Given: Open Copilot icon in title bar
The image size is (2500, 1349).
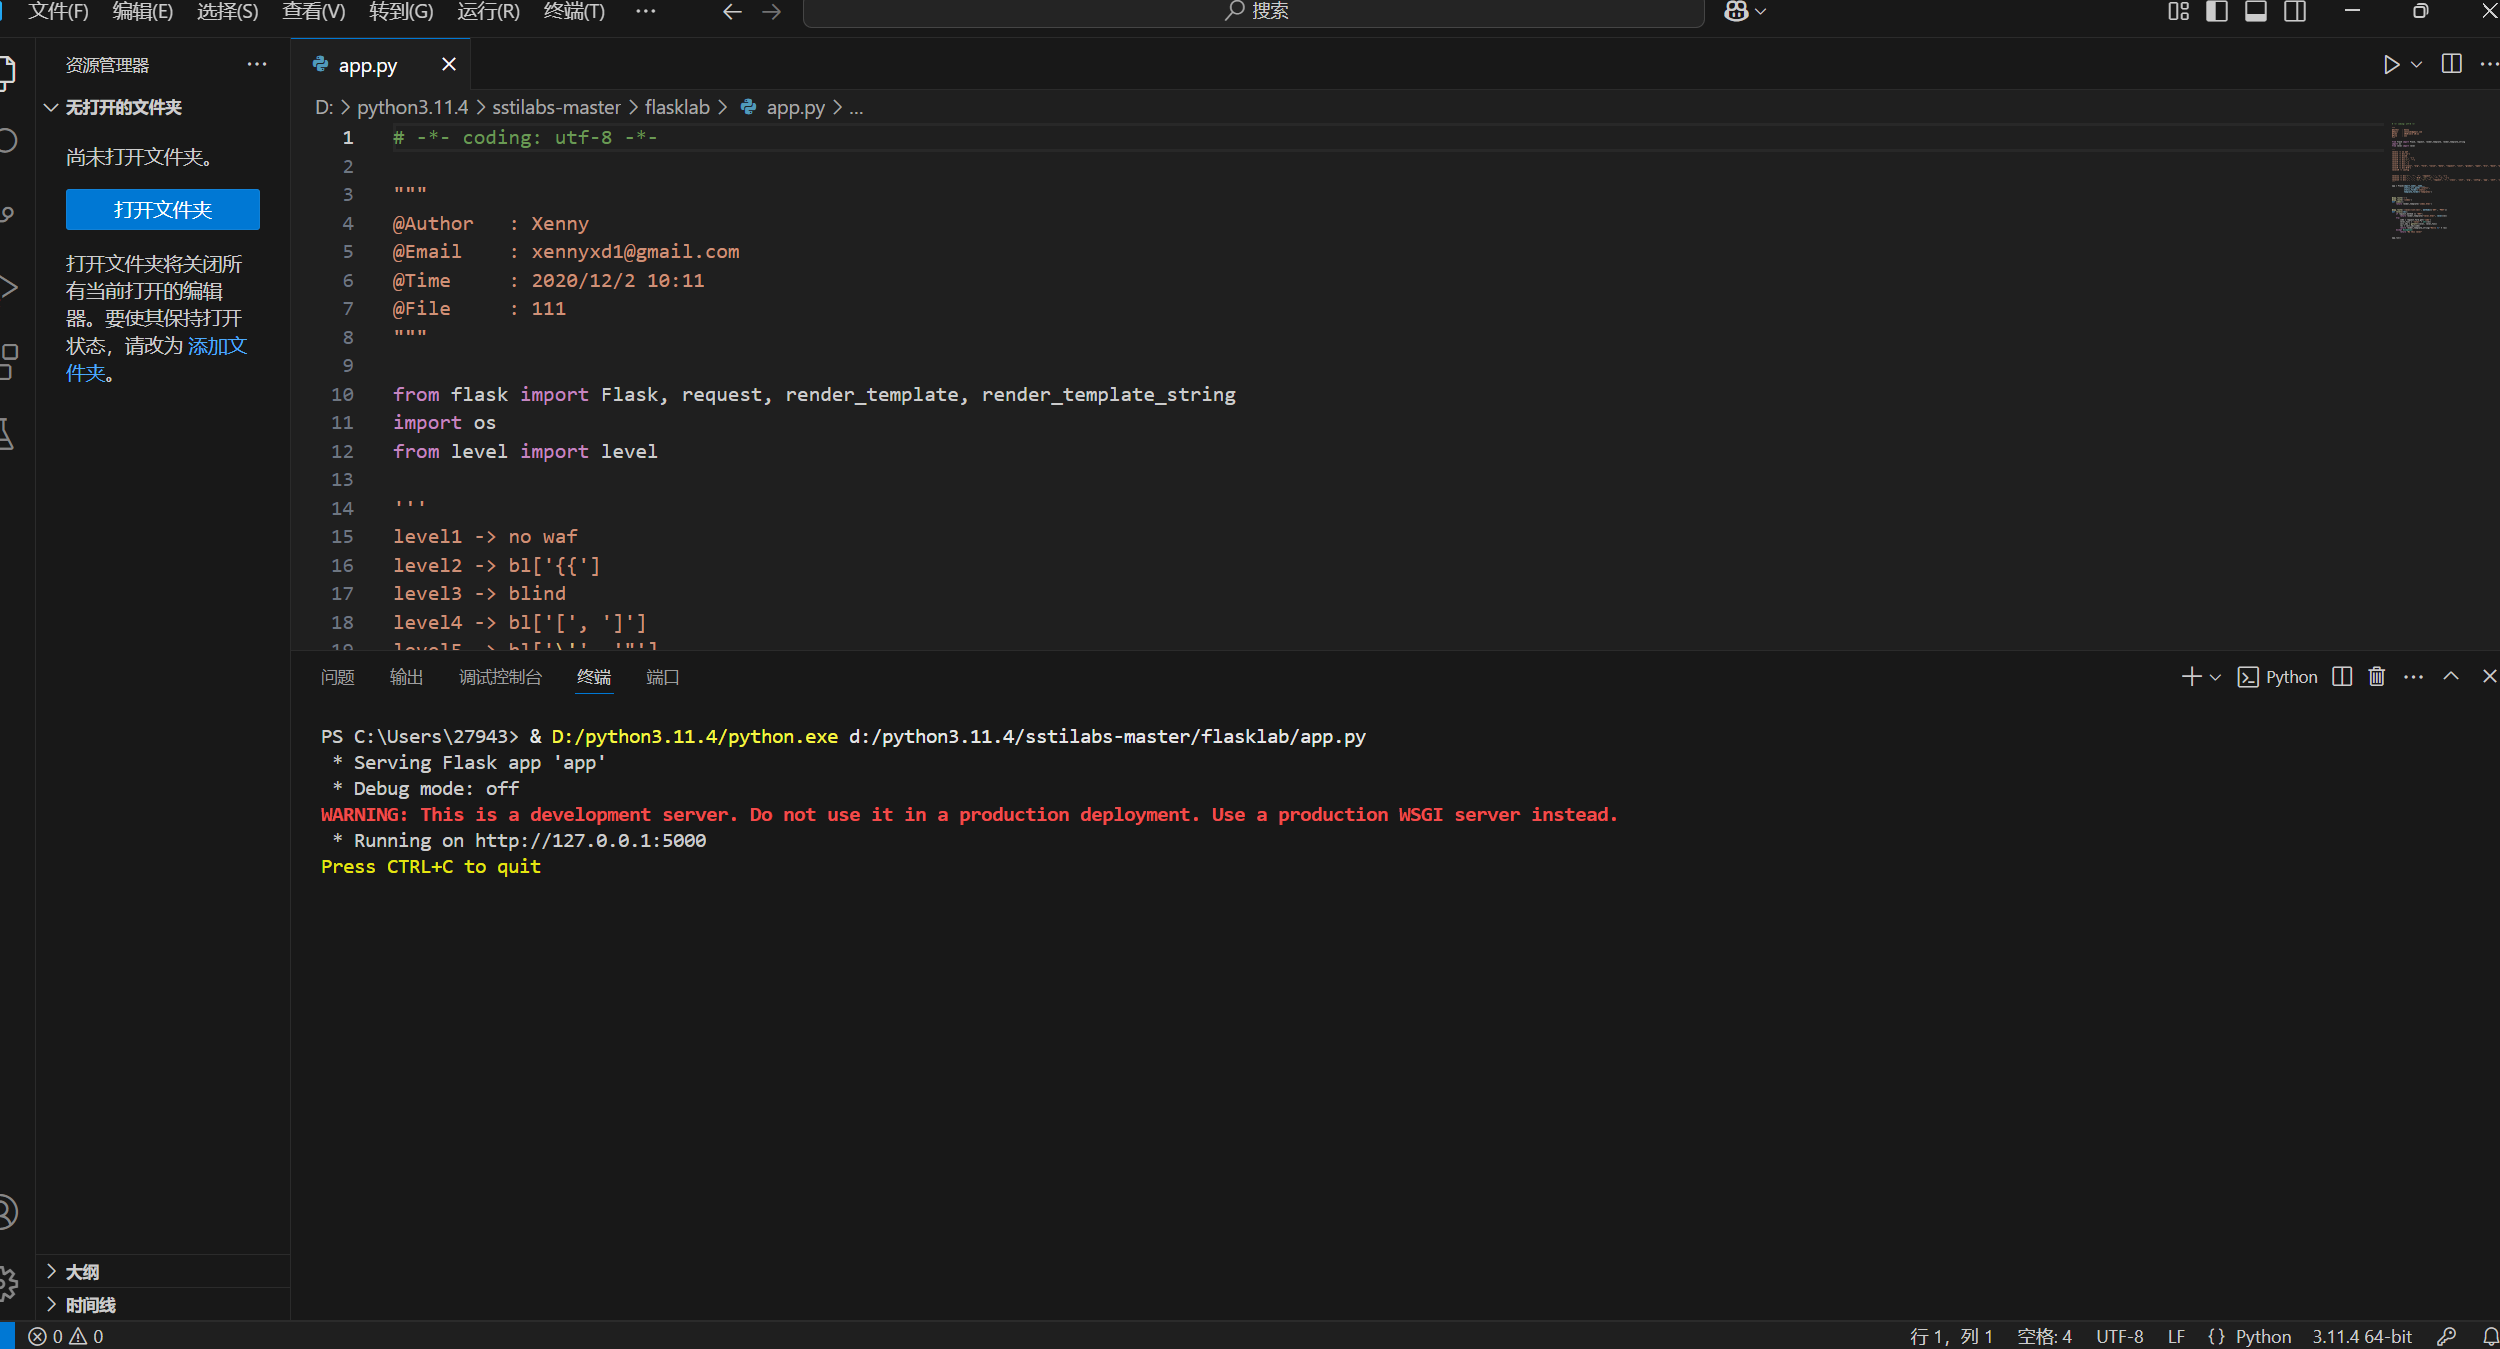Looking at the screenshot, I should (x=1736, y=11).
